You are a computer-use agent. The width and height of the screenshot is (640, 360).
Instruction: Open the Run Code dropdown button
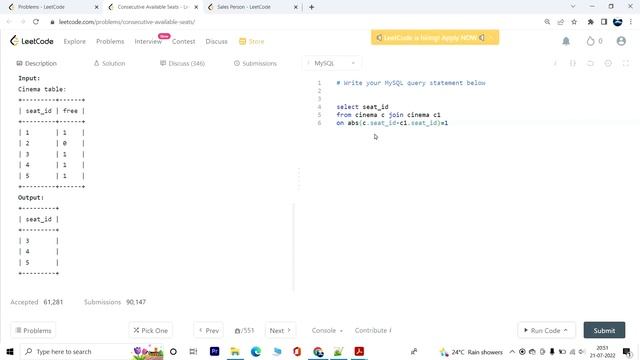(x=546, y=330)
